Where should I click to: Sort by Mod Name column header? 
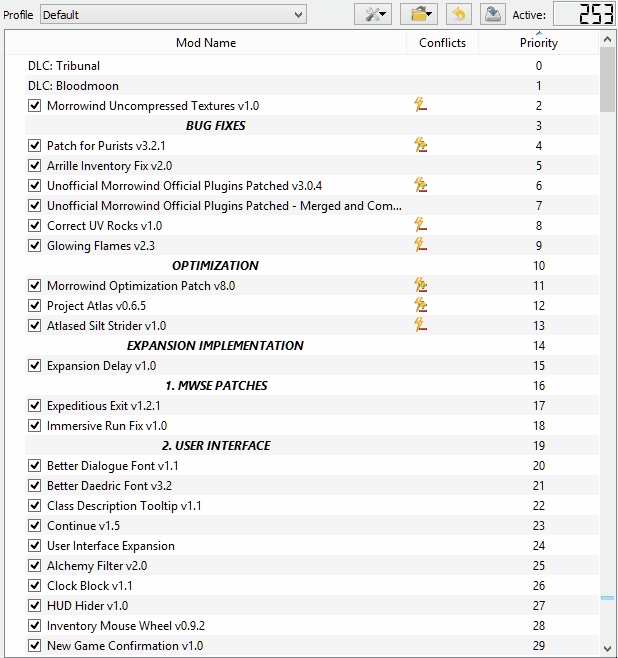pyautogui.click(x=206, y=43)
